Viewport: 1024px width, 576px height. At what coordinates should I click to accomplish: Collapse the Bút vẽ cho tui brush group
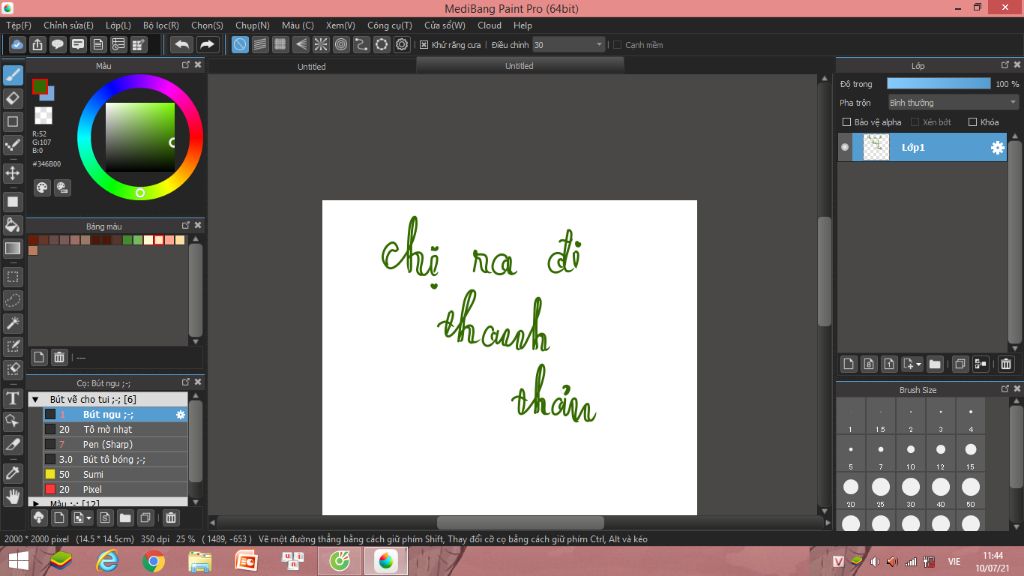click(36, 399)
